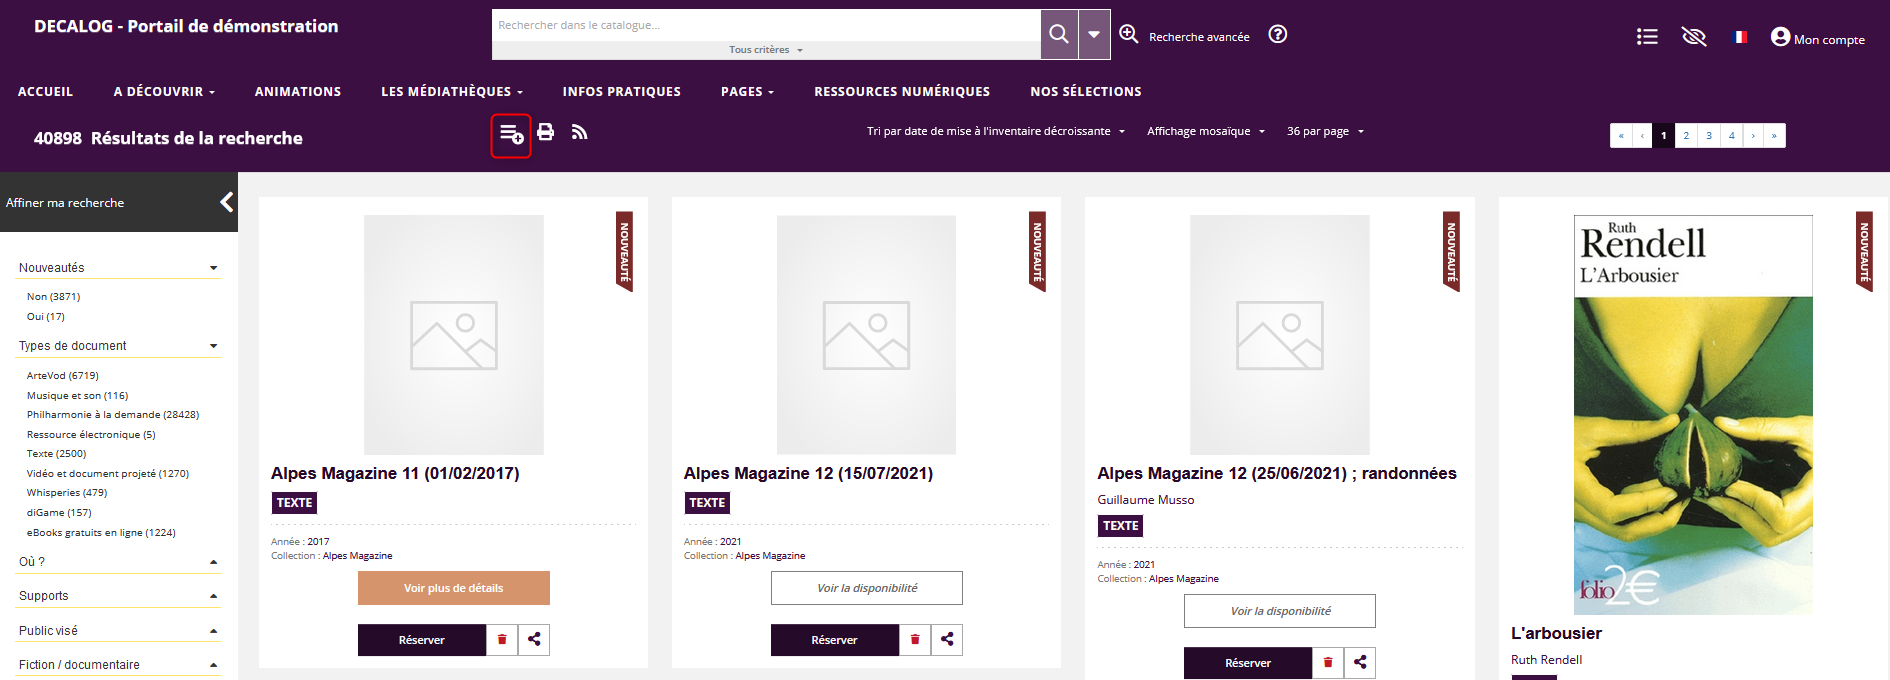Open the list icon in the header

[1646, 37]
